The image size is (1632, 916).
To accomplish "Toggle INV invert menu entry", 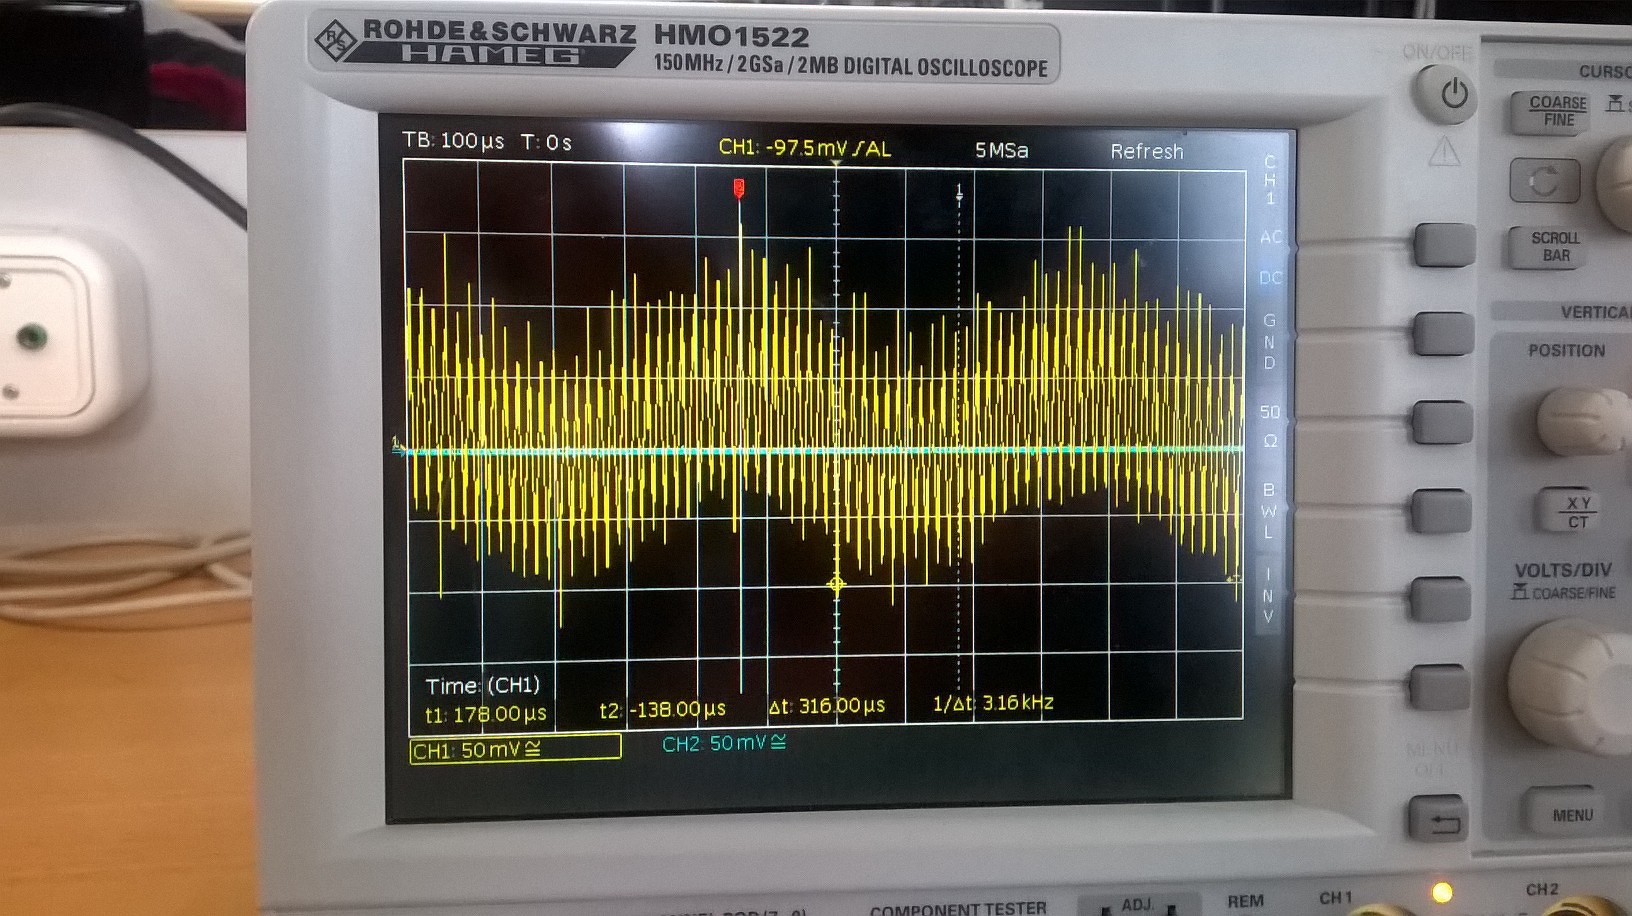I will (x=1268, y=595).
